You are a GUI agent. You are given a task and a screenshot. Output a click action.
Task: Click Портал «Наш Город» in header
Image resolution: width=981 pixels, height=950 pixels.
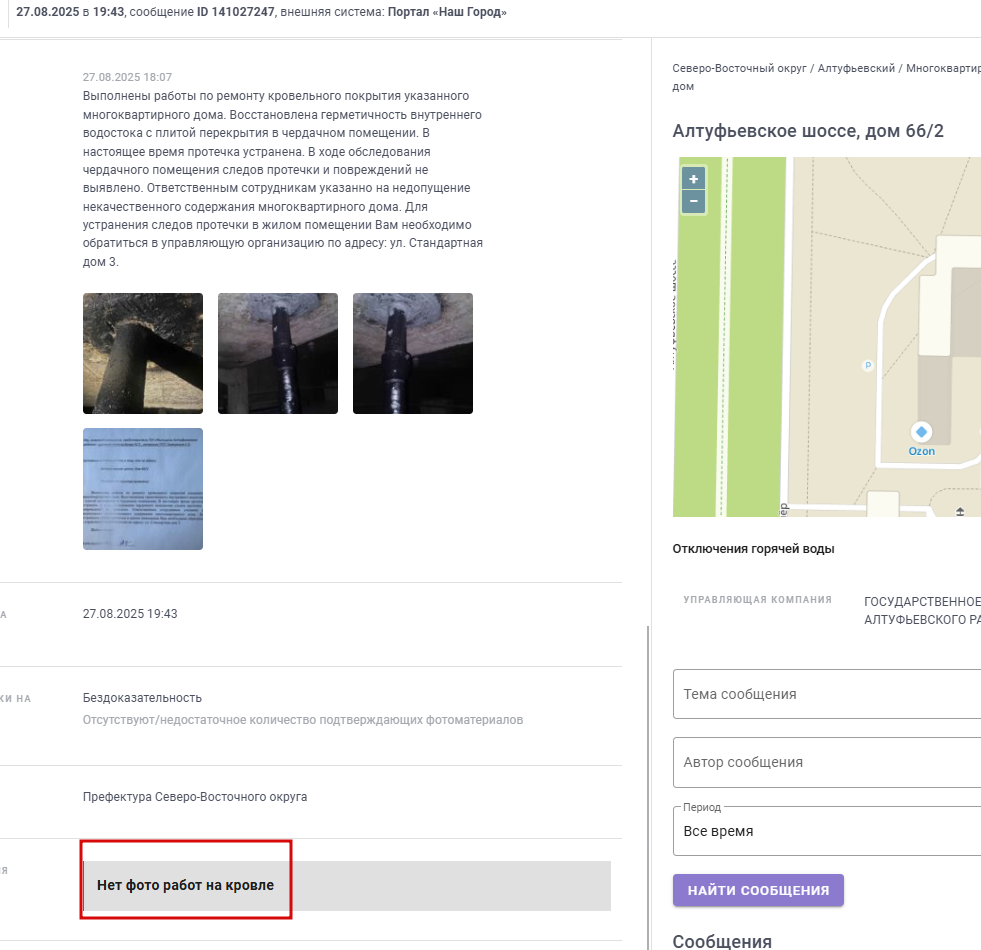(447, 12)
